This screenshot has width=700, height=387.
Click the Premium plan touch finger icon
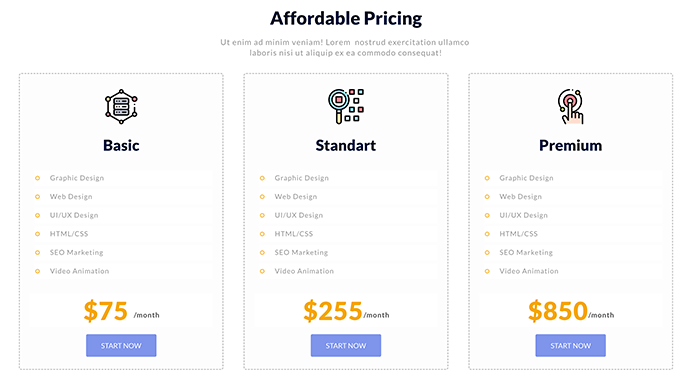pos(571,107)
